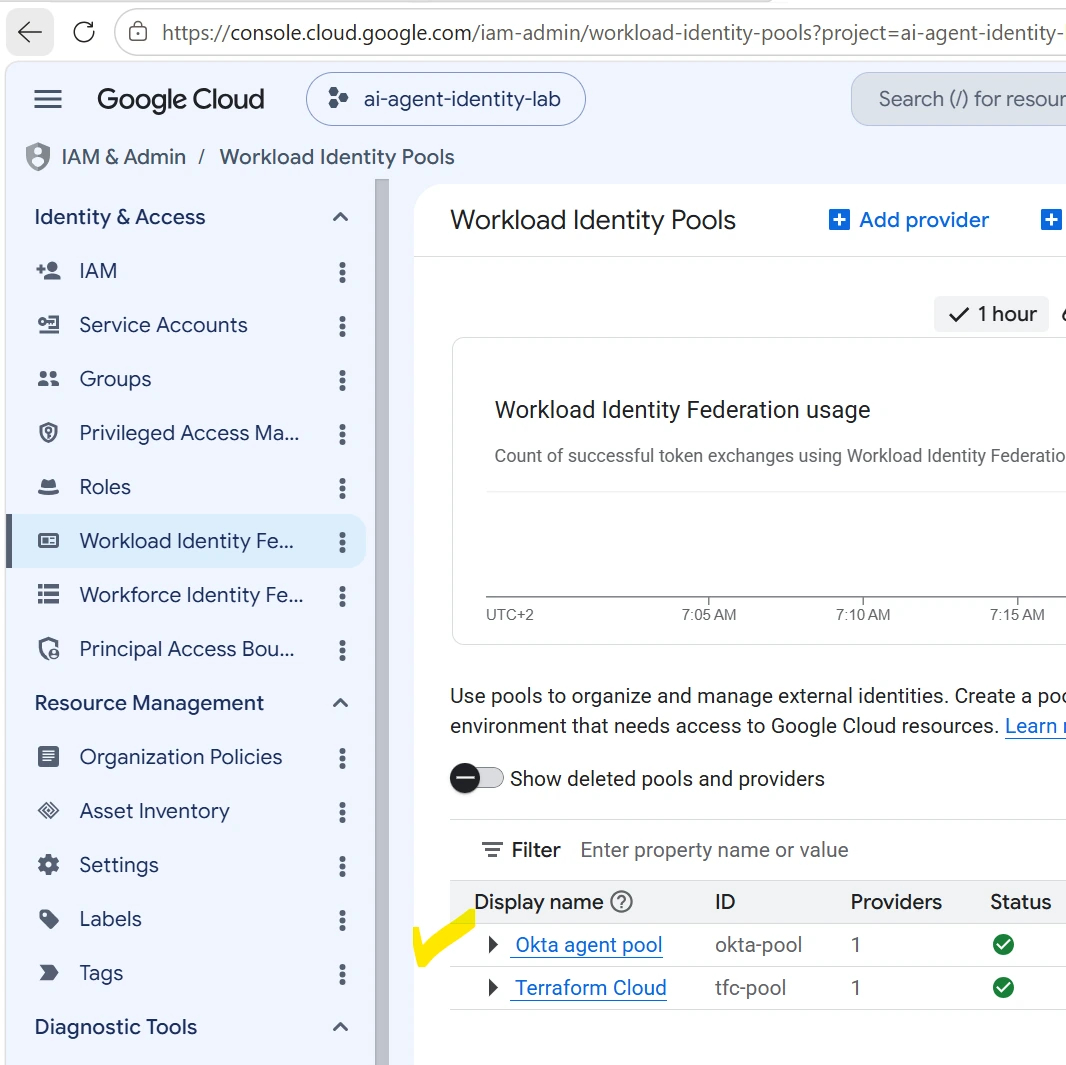Go to IAM & Admin breadcrumb

pos(124,157)
